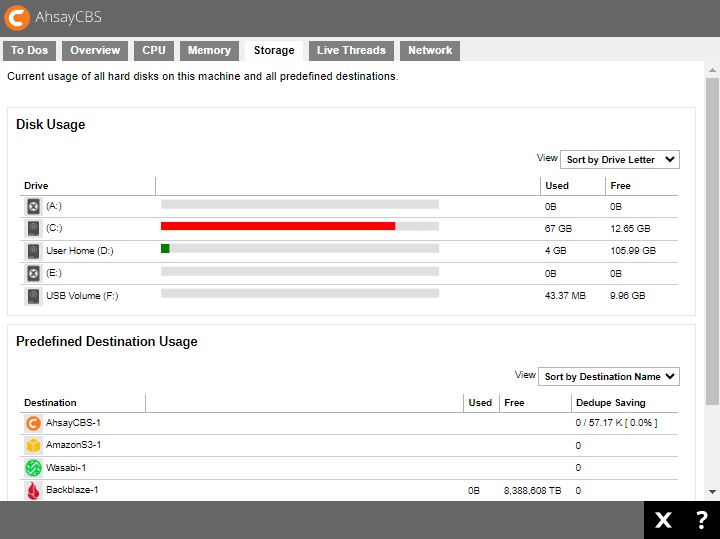Close the panel with X button
The width and height of the screenshot is (720, 539).
pyautogui.click(x=663, y=520)
